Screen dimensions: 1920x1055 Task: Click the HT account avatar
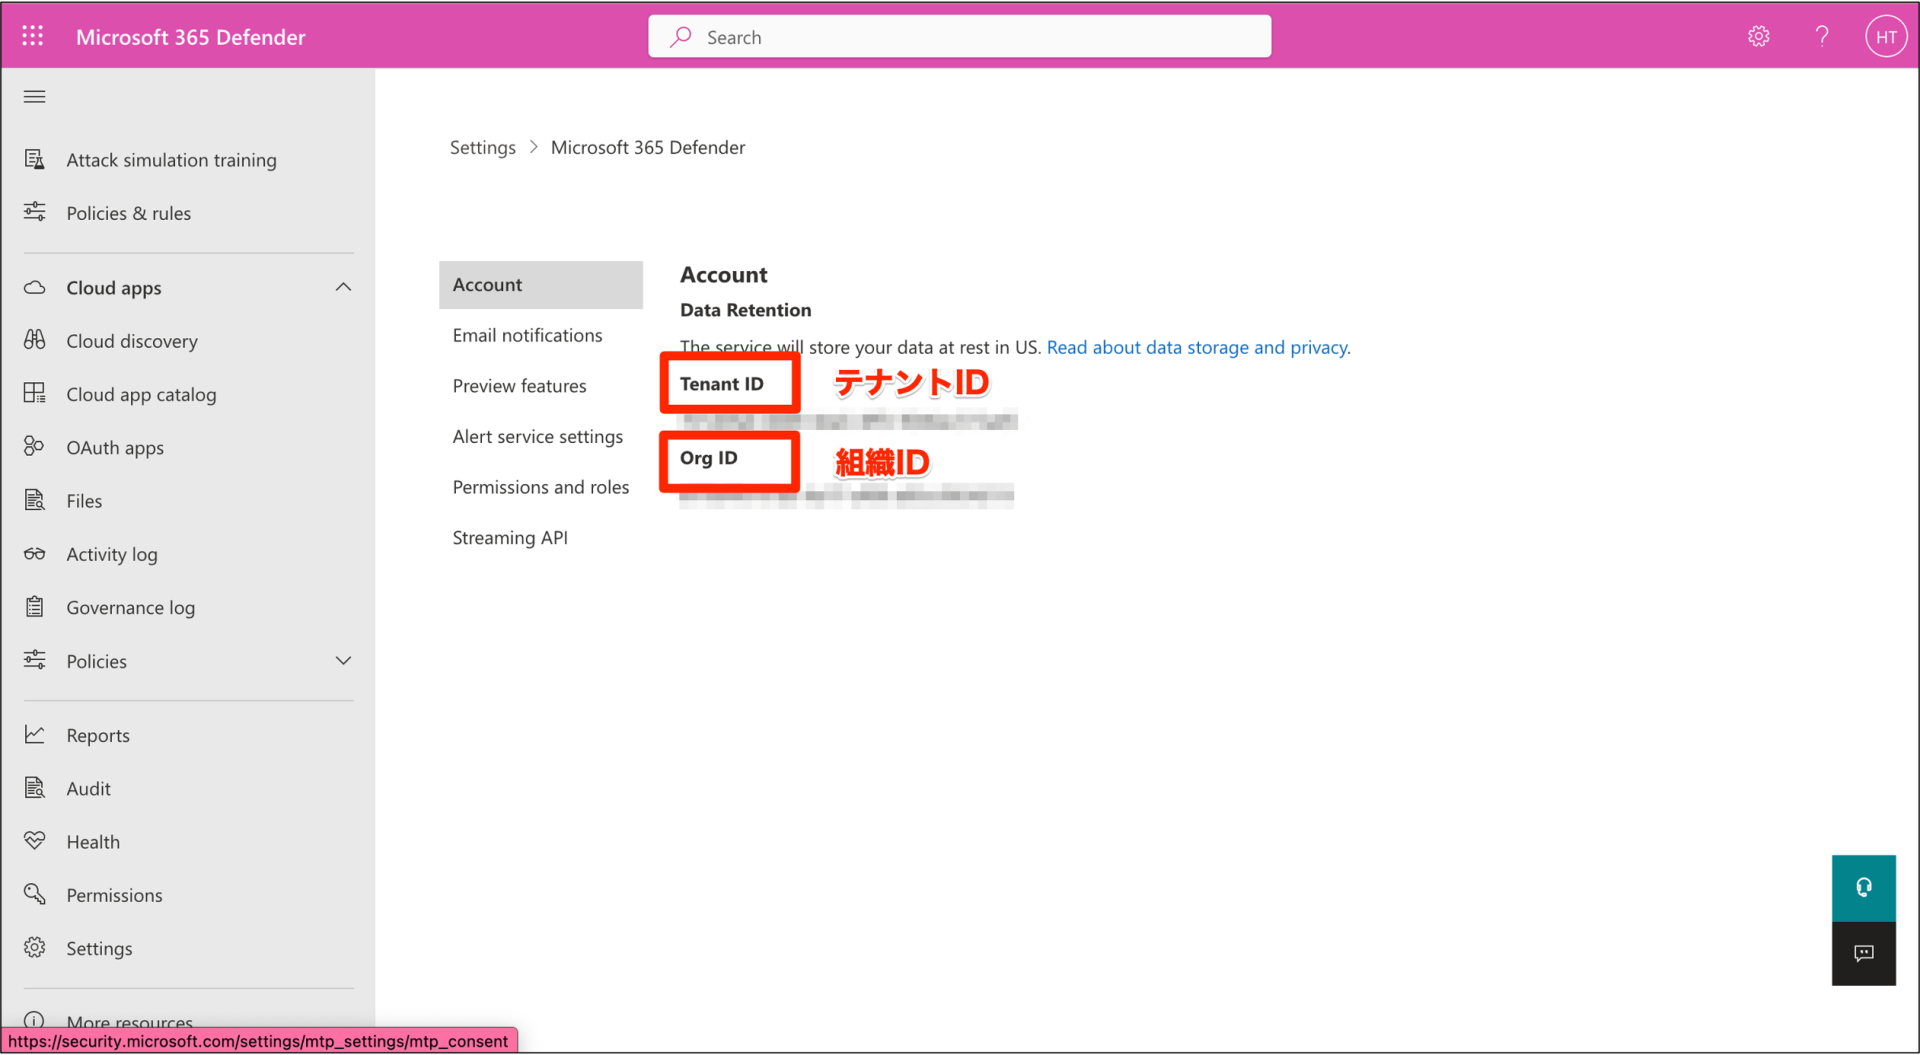coord(1886,36)
